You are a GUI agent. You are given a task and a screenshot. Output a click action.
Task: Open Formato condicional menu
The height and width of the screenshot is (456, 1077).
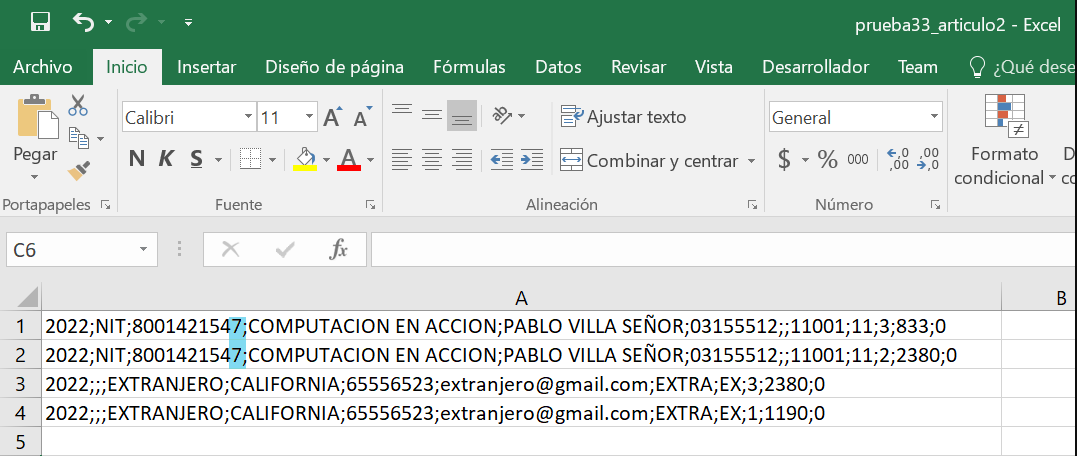pyautogui.click(x=1005, y=140)
